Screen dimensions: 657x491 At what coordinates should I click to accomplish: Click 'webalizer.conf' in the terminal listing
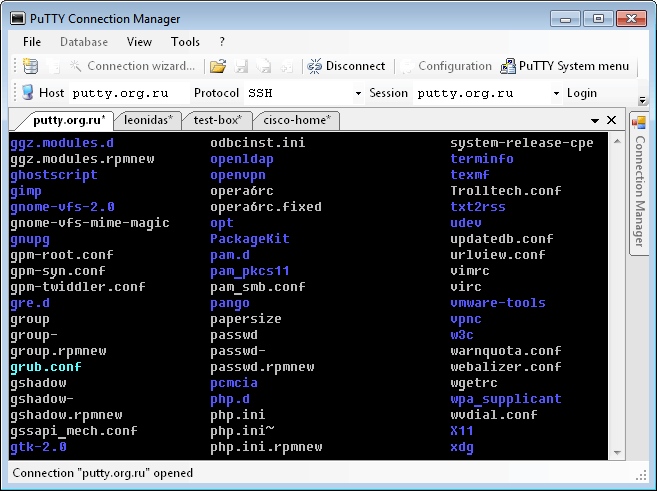click(x=506, y=367)
